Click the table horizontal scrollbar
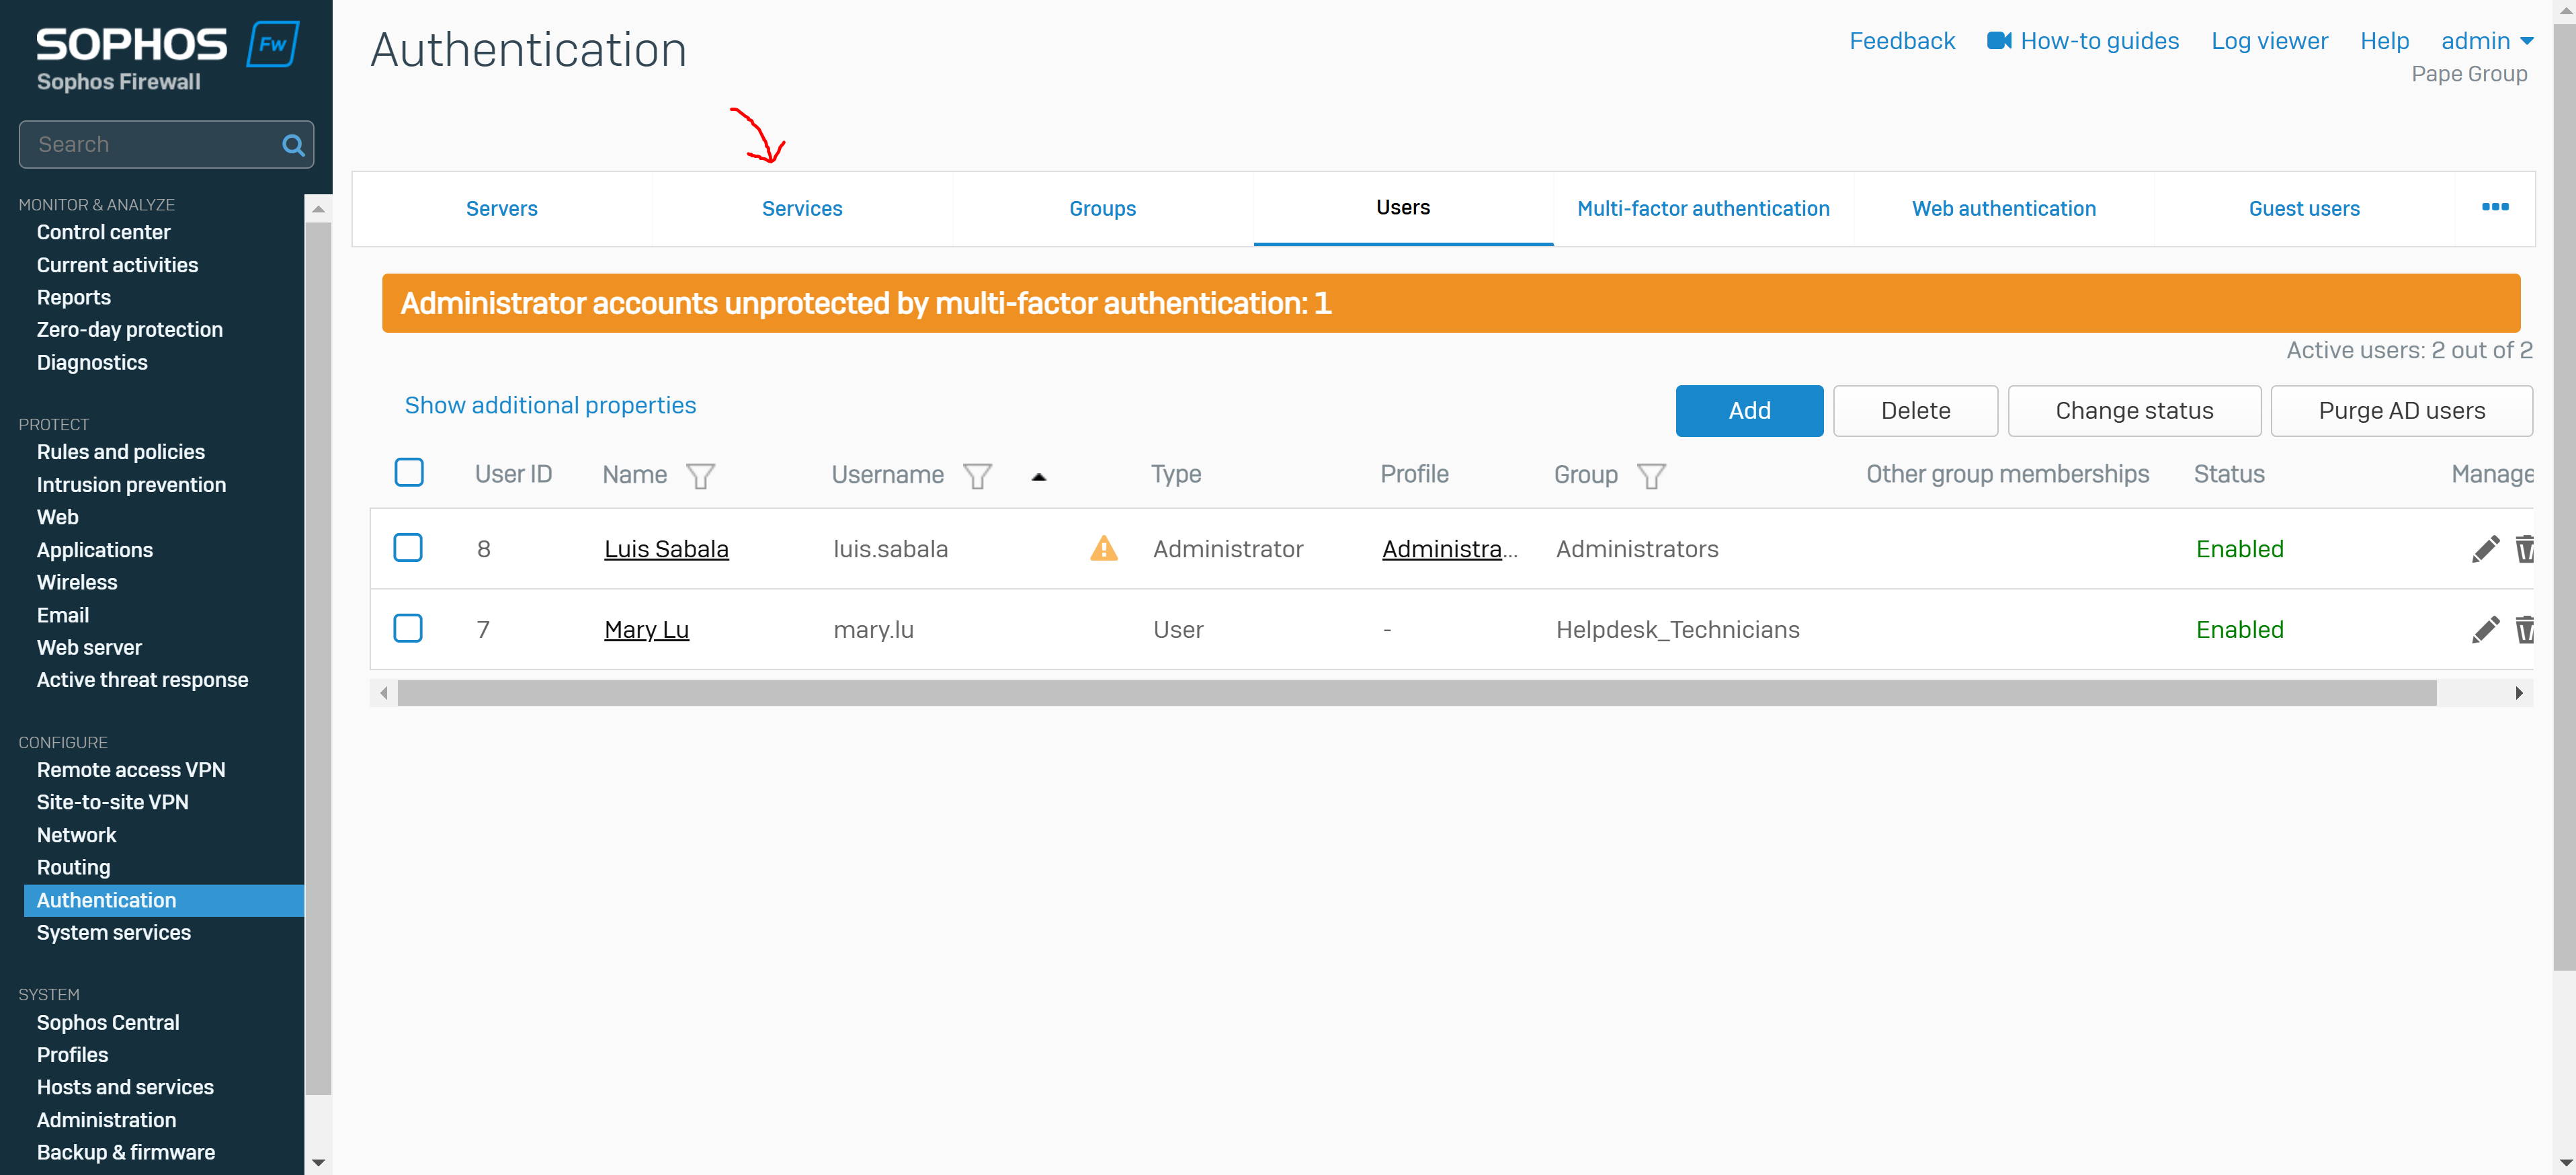 [x=1416, y=693]
